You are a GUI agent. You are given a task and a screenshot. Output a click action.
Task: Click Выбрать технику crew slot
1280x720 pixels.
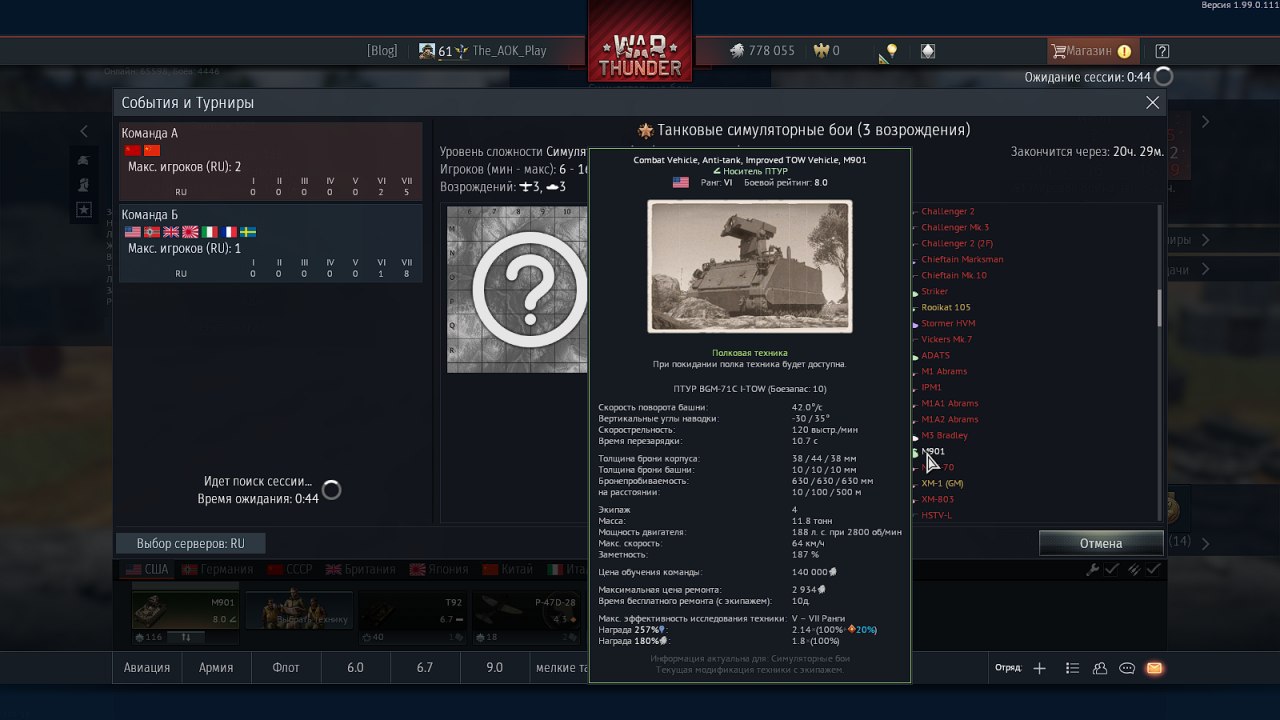(299, 610)
